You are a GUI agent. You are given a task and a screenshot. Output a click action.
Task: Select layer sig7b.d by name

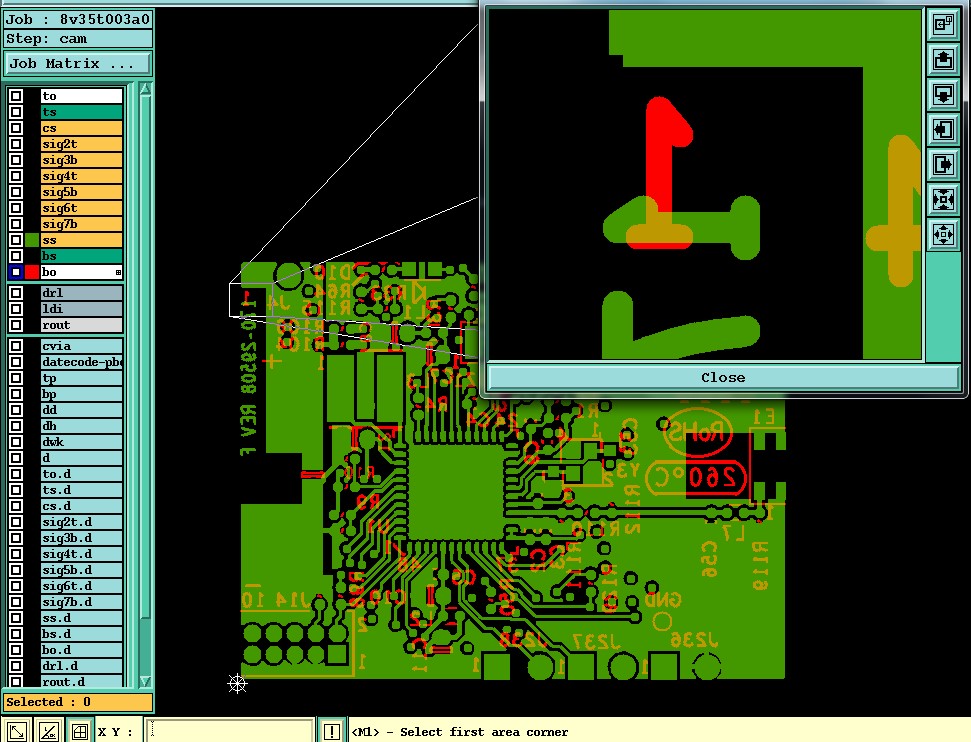pos(82,602)
